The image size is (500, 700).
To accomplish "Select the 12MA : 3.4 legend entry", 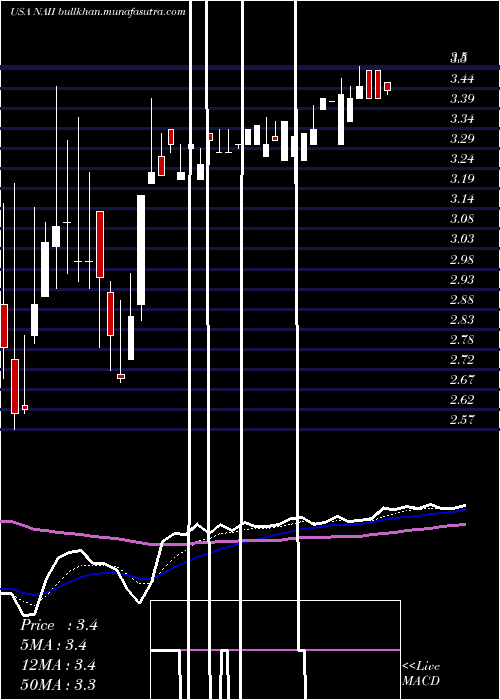I will [x=58, y=665].
